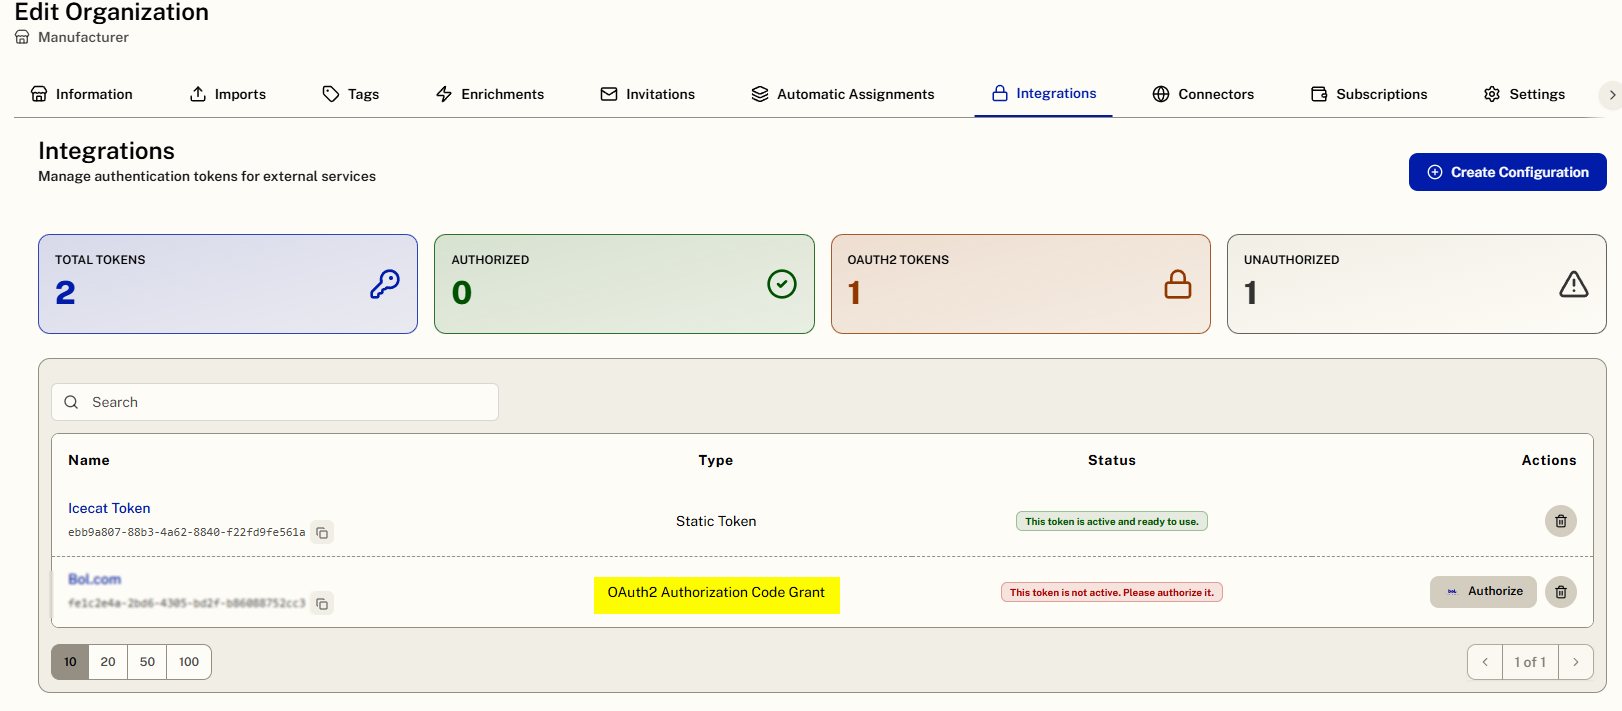Click the key icon in Total Tokens card

pos(385,285)
